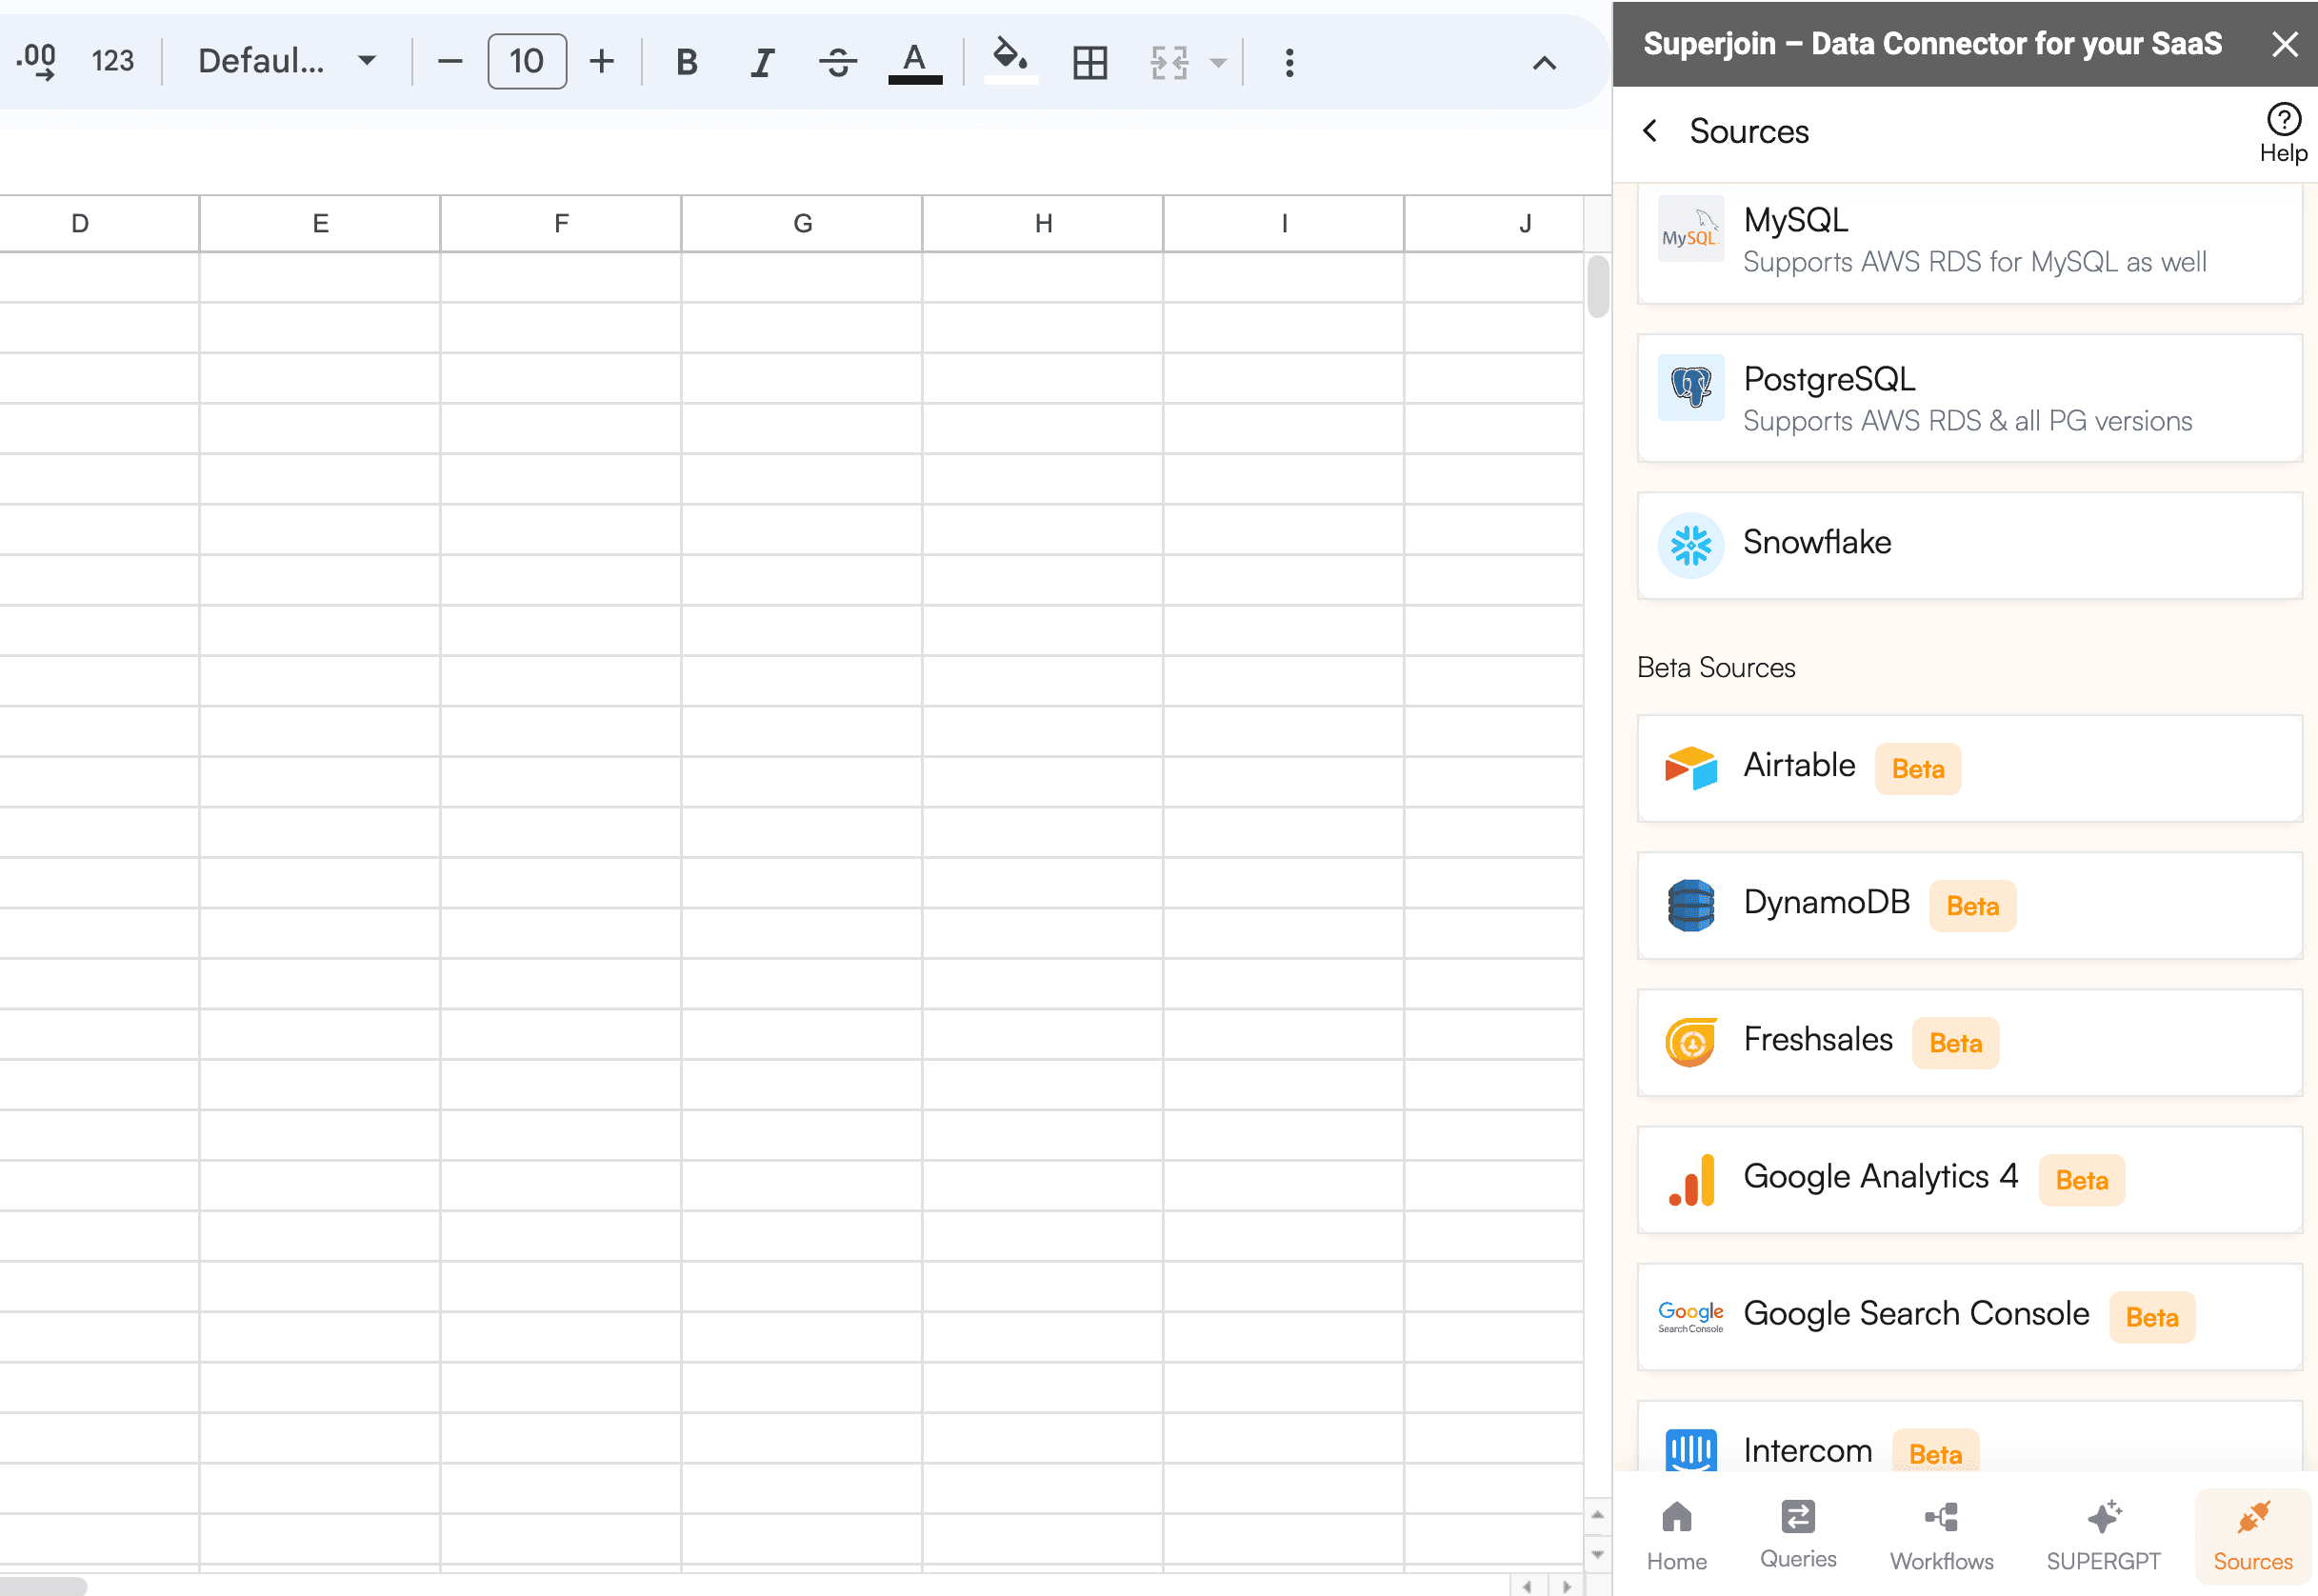
Task: Click the Snowflake logo icon
Action: tap(1690, 545)
